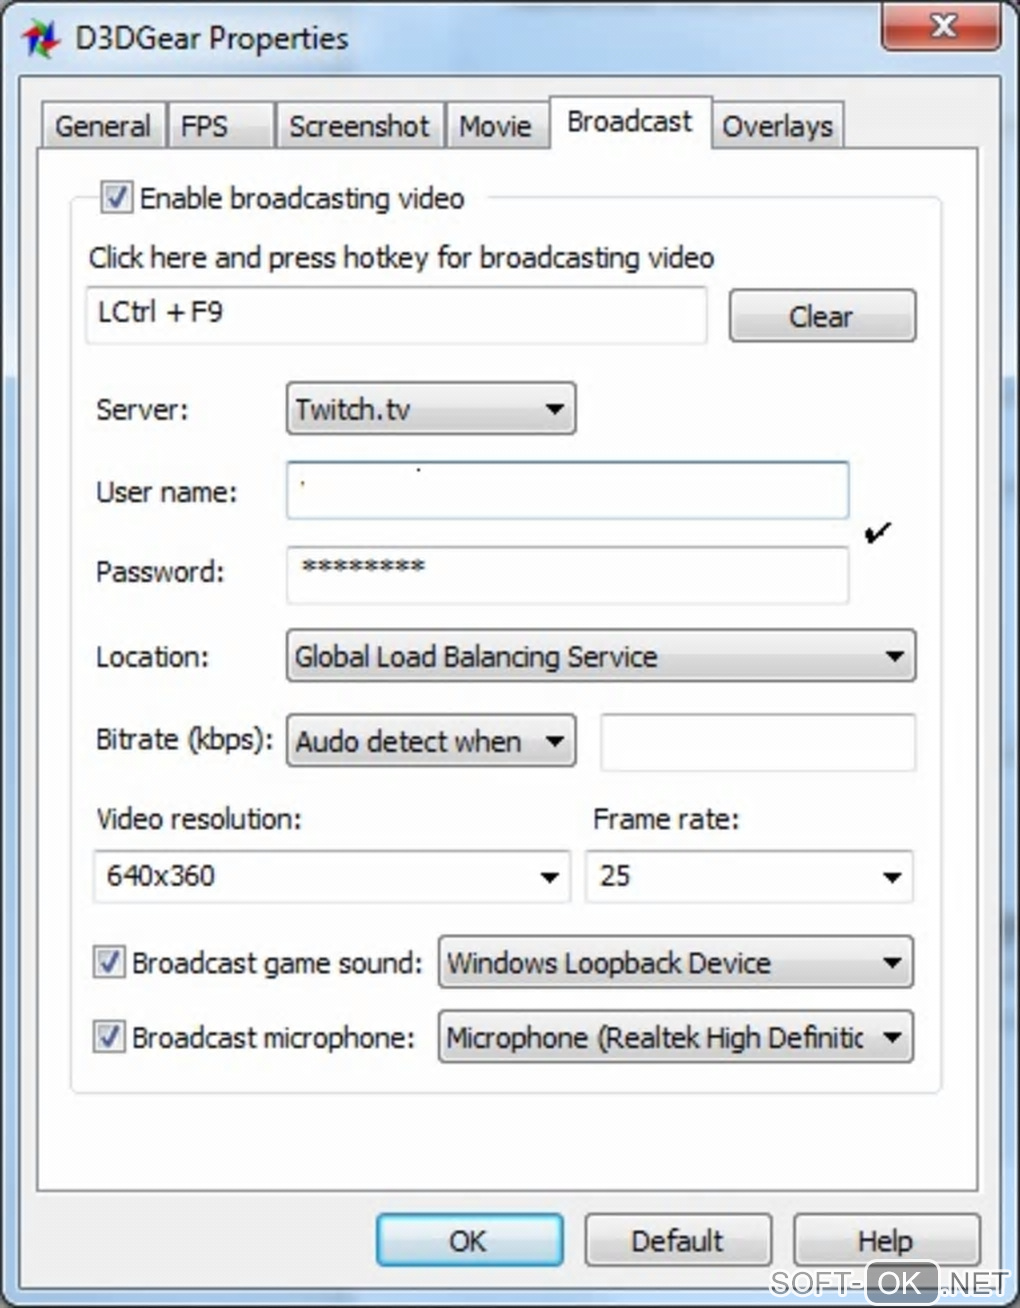Expand the Frame rate dropdown
Viewport: 1020px width, 1308px height.
(749, 877)
